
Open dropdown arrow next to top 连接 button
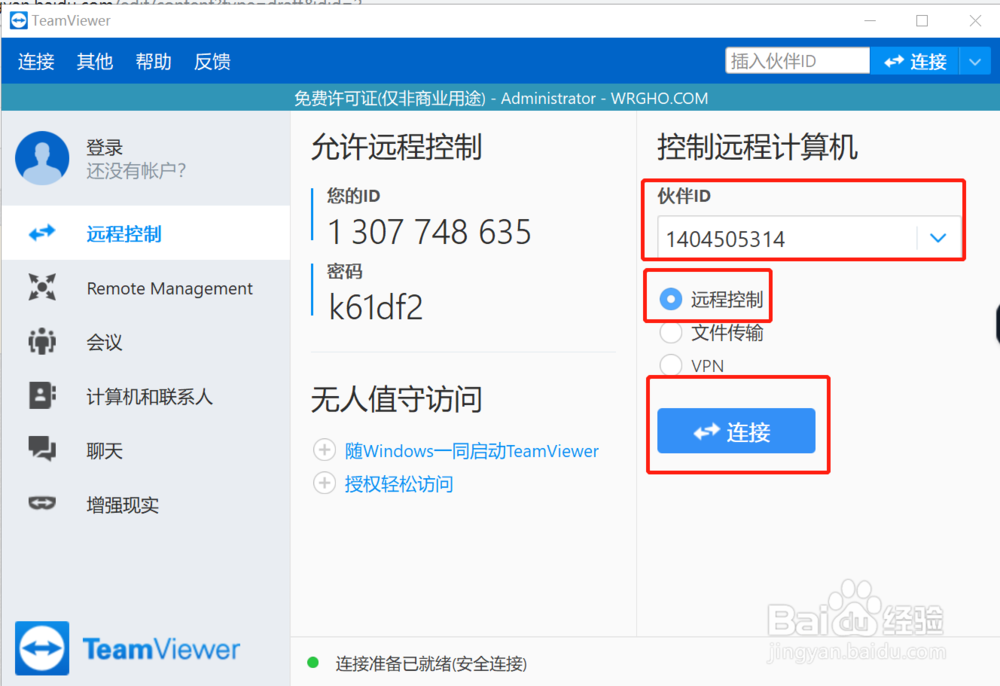coord(975,62)
